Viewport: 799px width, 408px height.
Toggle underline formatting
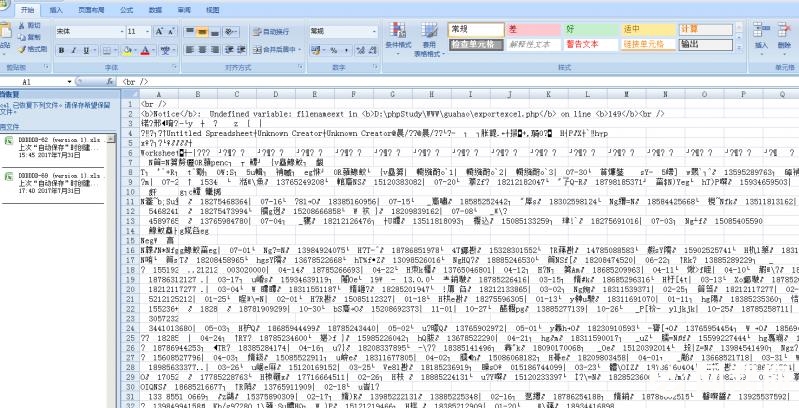point(85,49)
